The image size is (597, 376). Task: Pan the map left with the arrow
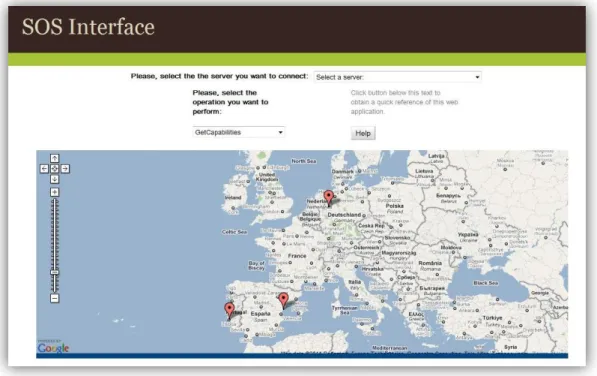(44, 169)
